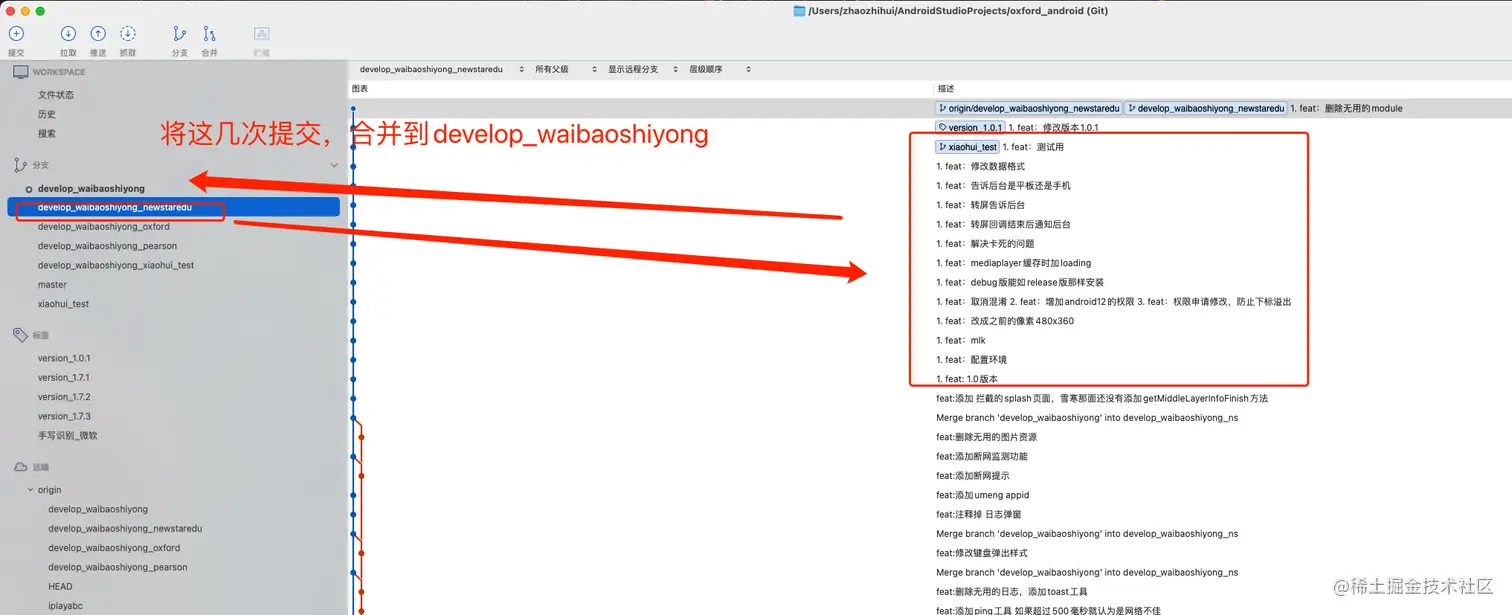Open 历史 in workspace sidebar
Viewport: 1512px width, 615px height.
pos(47,114)
